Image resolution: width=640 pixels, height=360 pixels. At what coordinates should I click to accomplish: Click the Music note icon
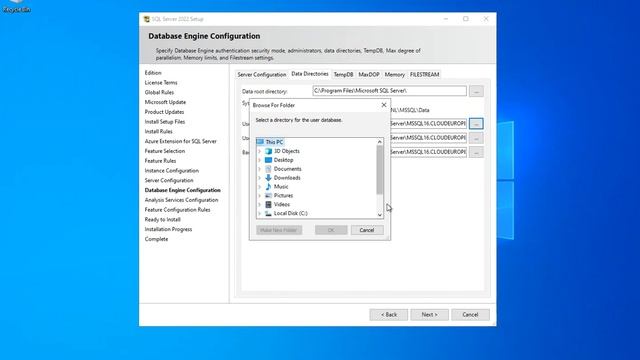268,187
